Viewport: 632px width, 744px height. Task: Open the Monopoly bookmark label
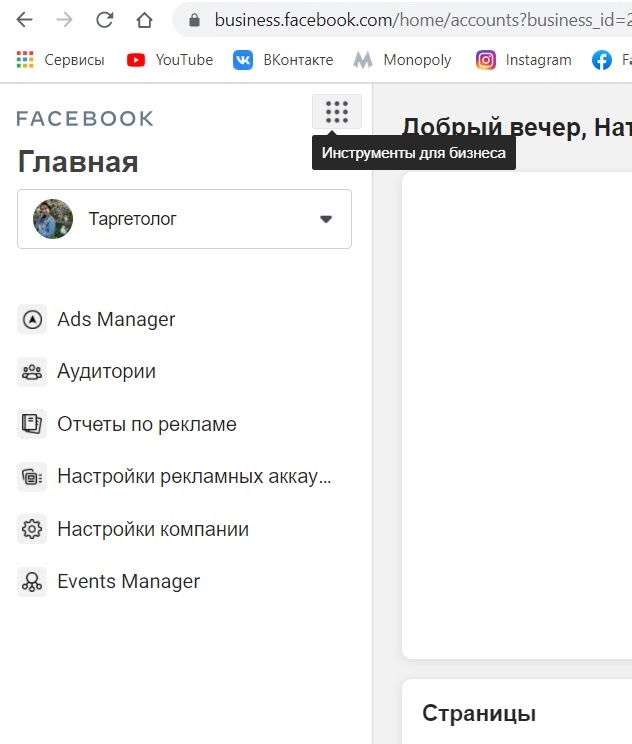[418, 60]
